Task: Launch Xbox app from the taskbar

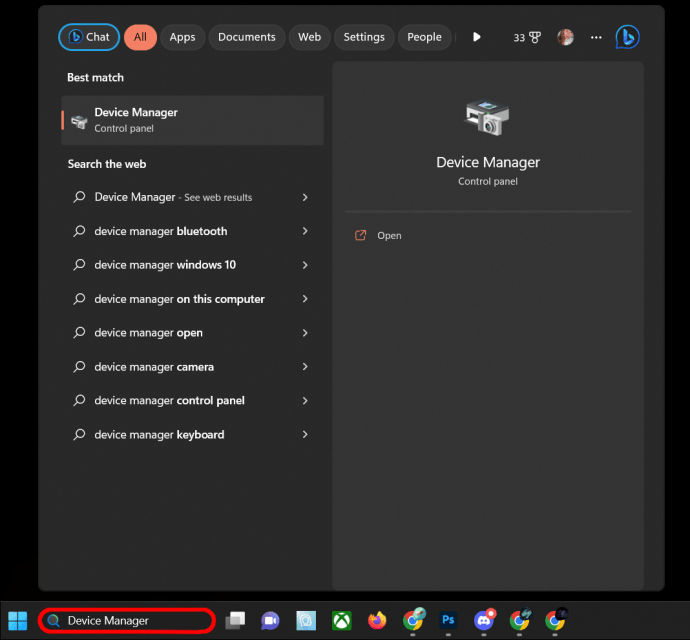Action: (341, 621)
